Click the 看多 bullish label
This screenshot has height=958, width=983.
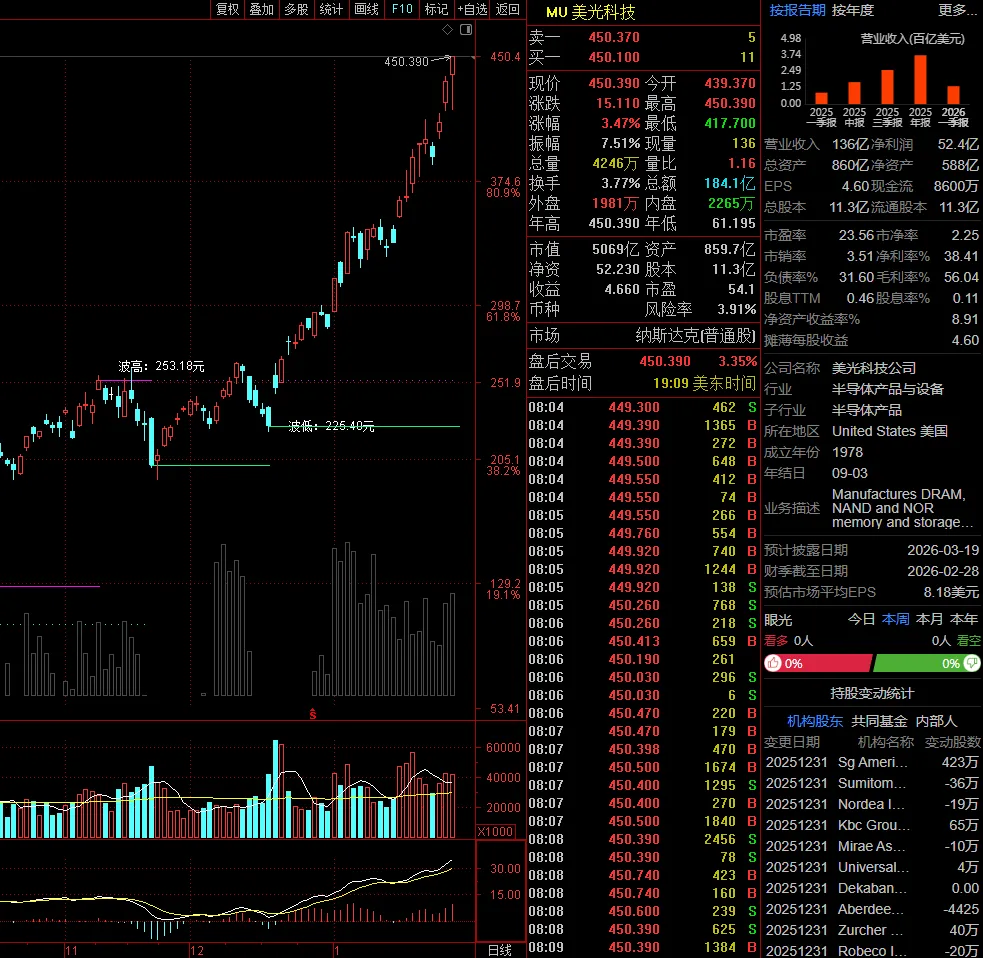[x=776, y=641]
